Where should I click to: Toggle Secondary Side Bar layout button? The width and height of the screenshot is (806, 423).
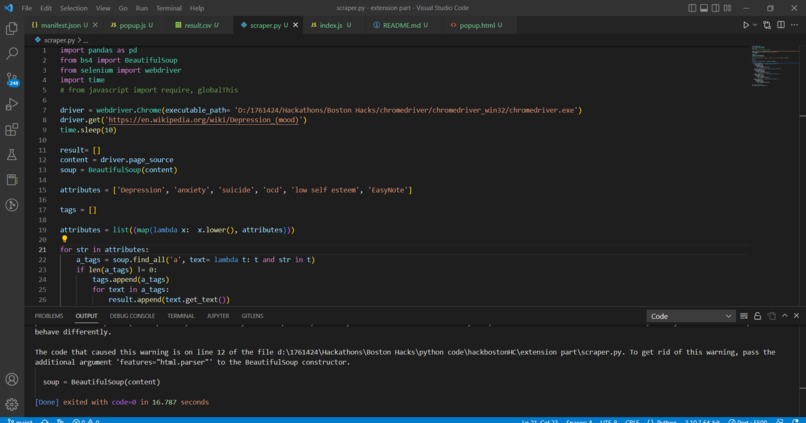pos(716,8)
